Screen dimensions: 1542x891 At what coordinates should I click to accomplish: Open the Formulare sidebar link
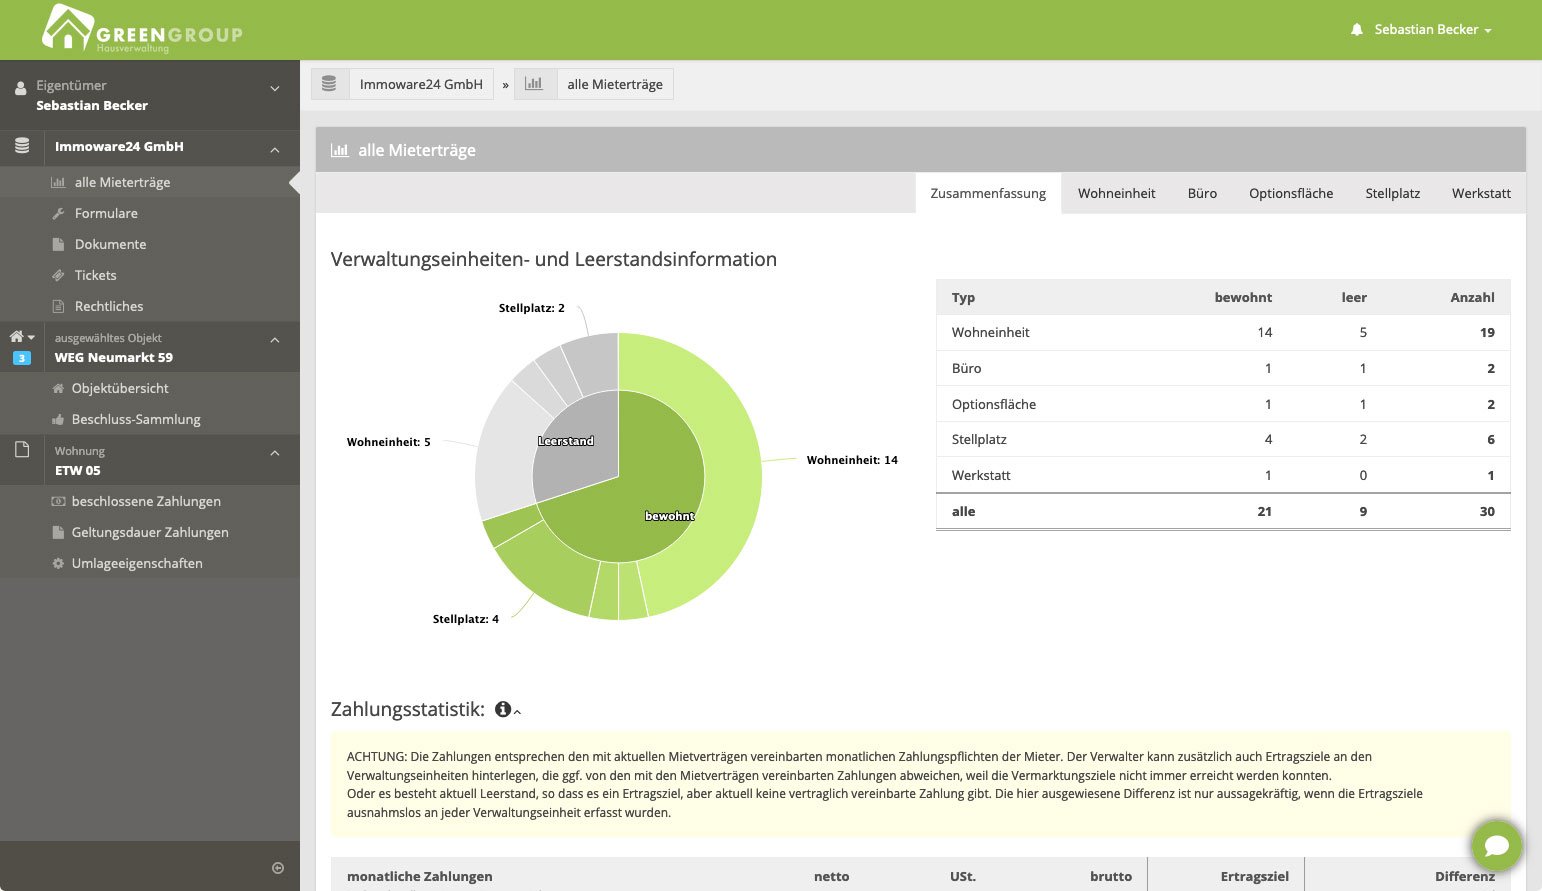pyautogui.click(x=106, y=213)
